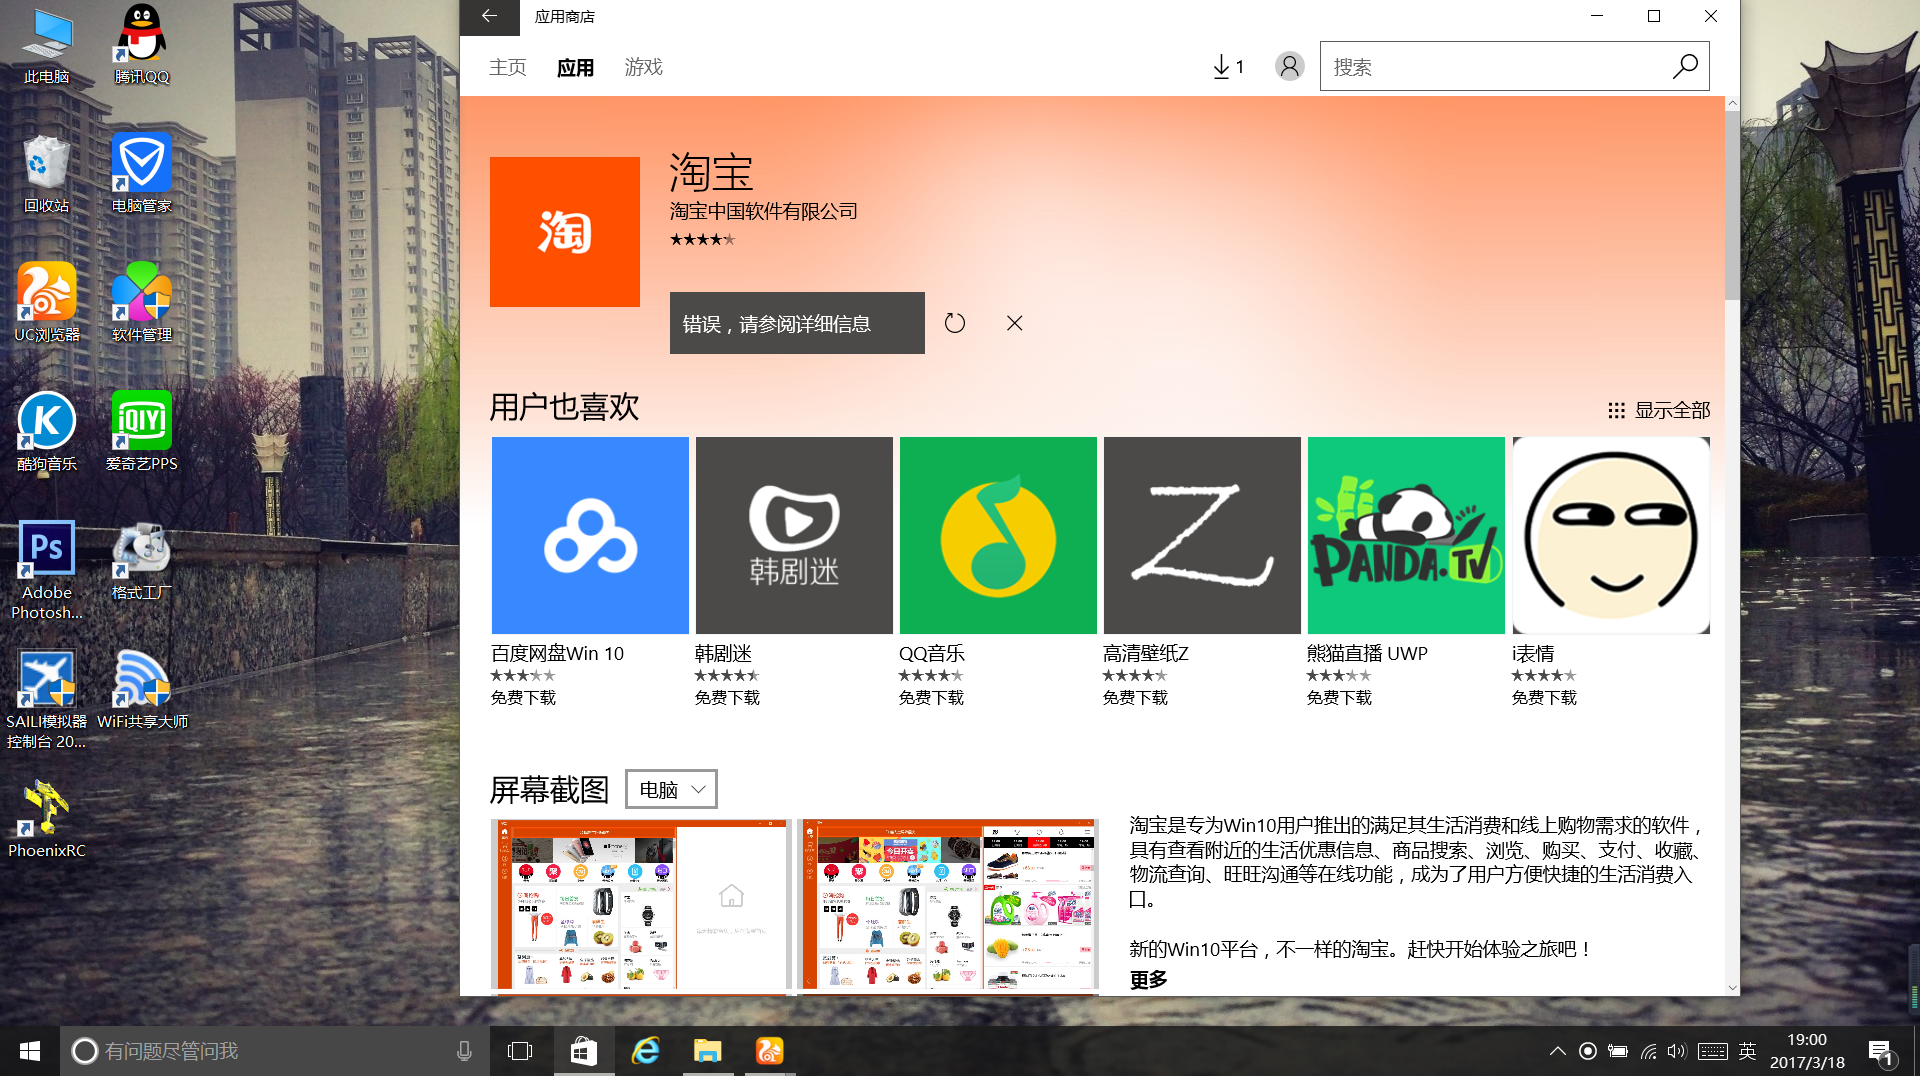Click 免费下载 under QQ音乐
1920x1076 pixels.
point(931,697)
